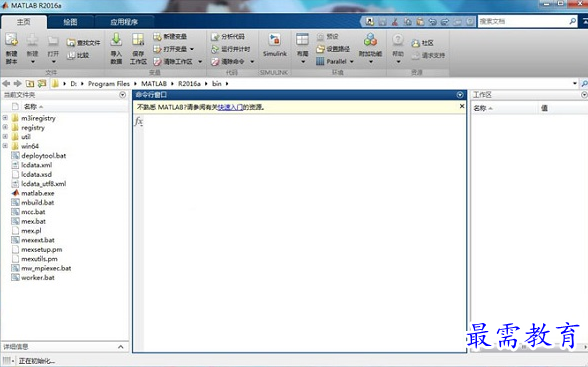Click the undo arrow in quick access bar
Image resolution: width=588 pixels, height=367 pixels.
432,22
